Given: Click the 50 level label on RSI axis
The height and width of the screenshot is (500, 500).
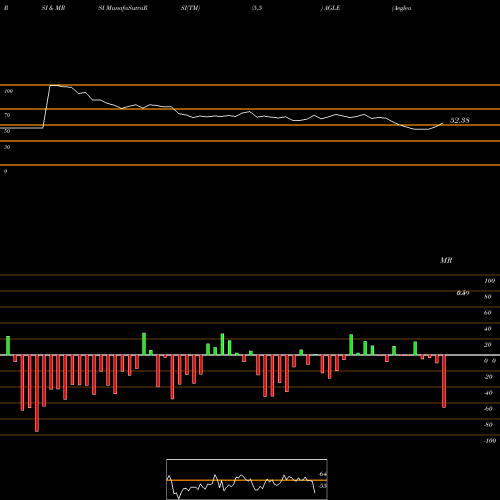Looking at the screenshot, I should (x=7, y=131).
